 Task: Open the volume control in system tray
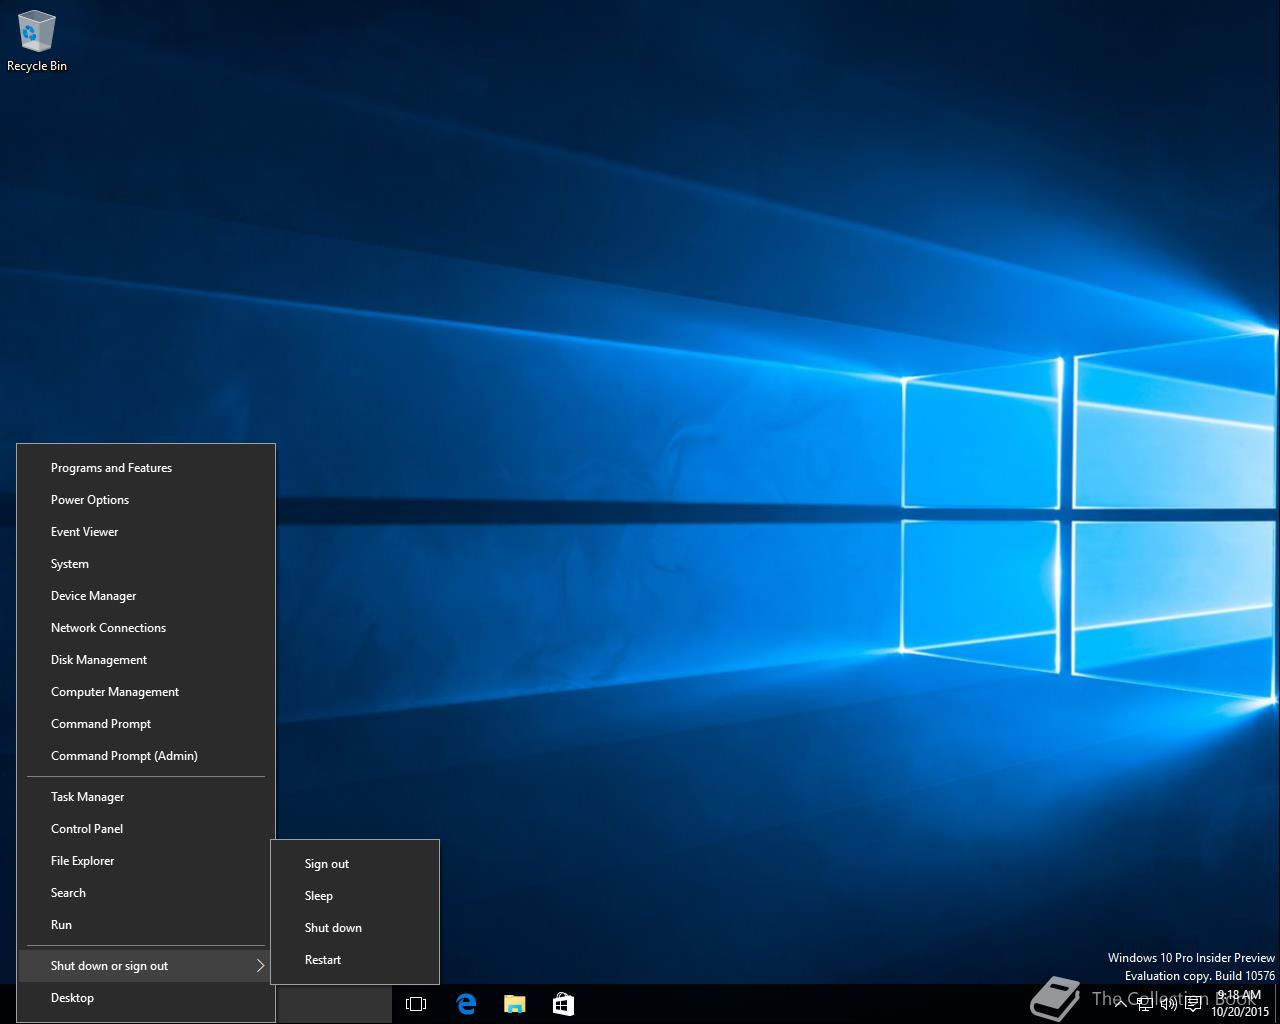[1169, 1004]
